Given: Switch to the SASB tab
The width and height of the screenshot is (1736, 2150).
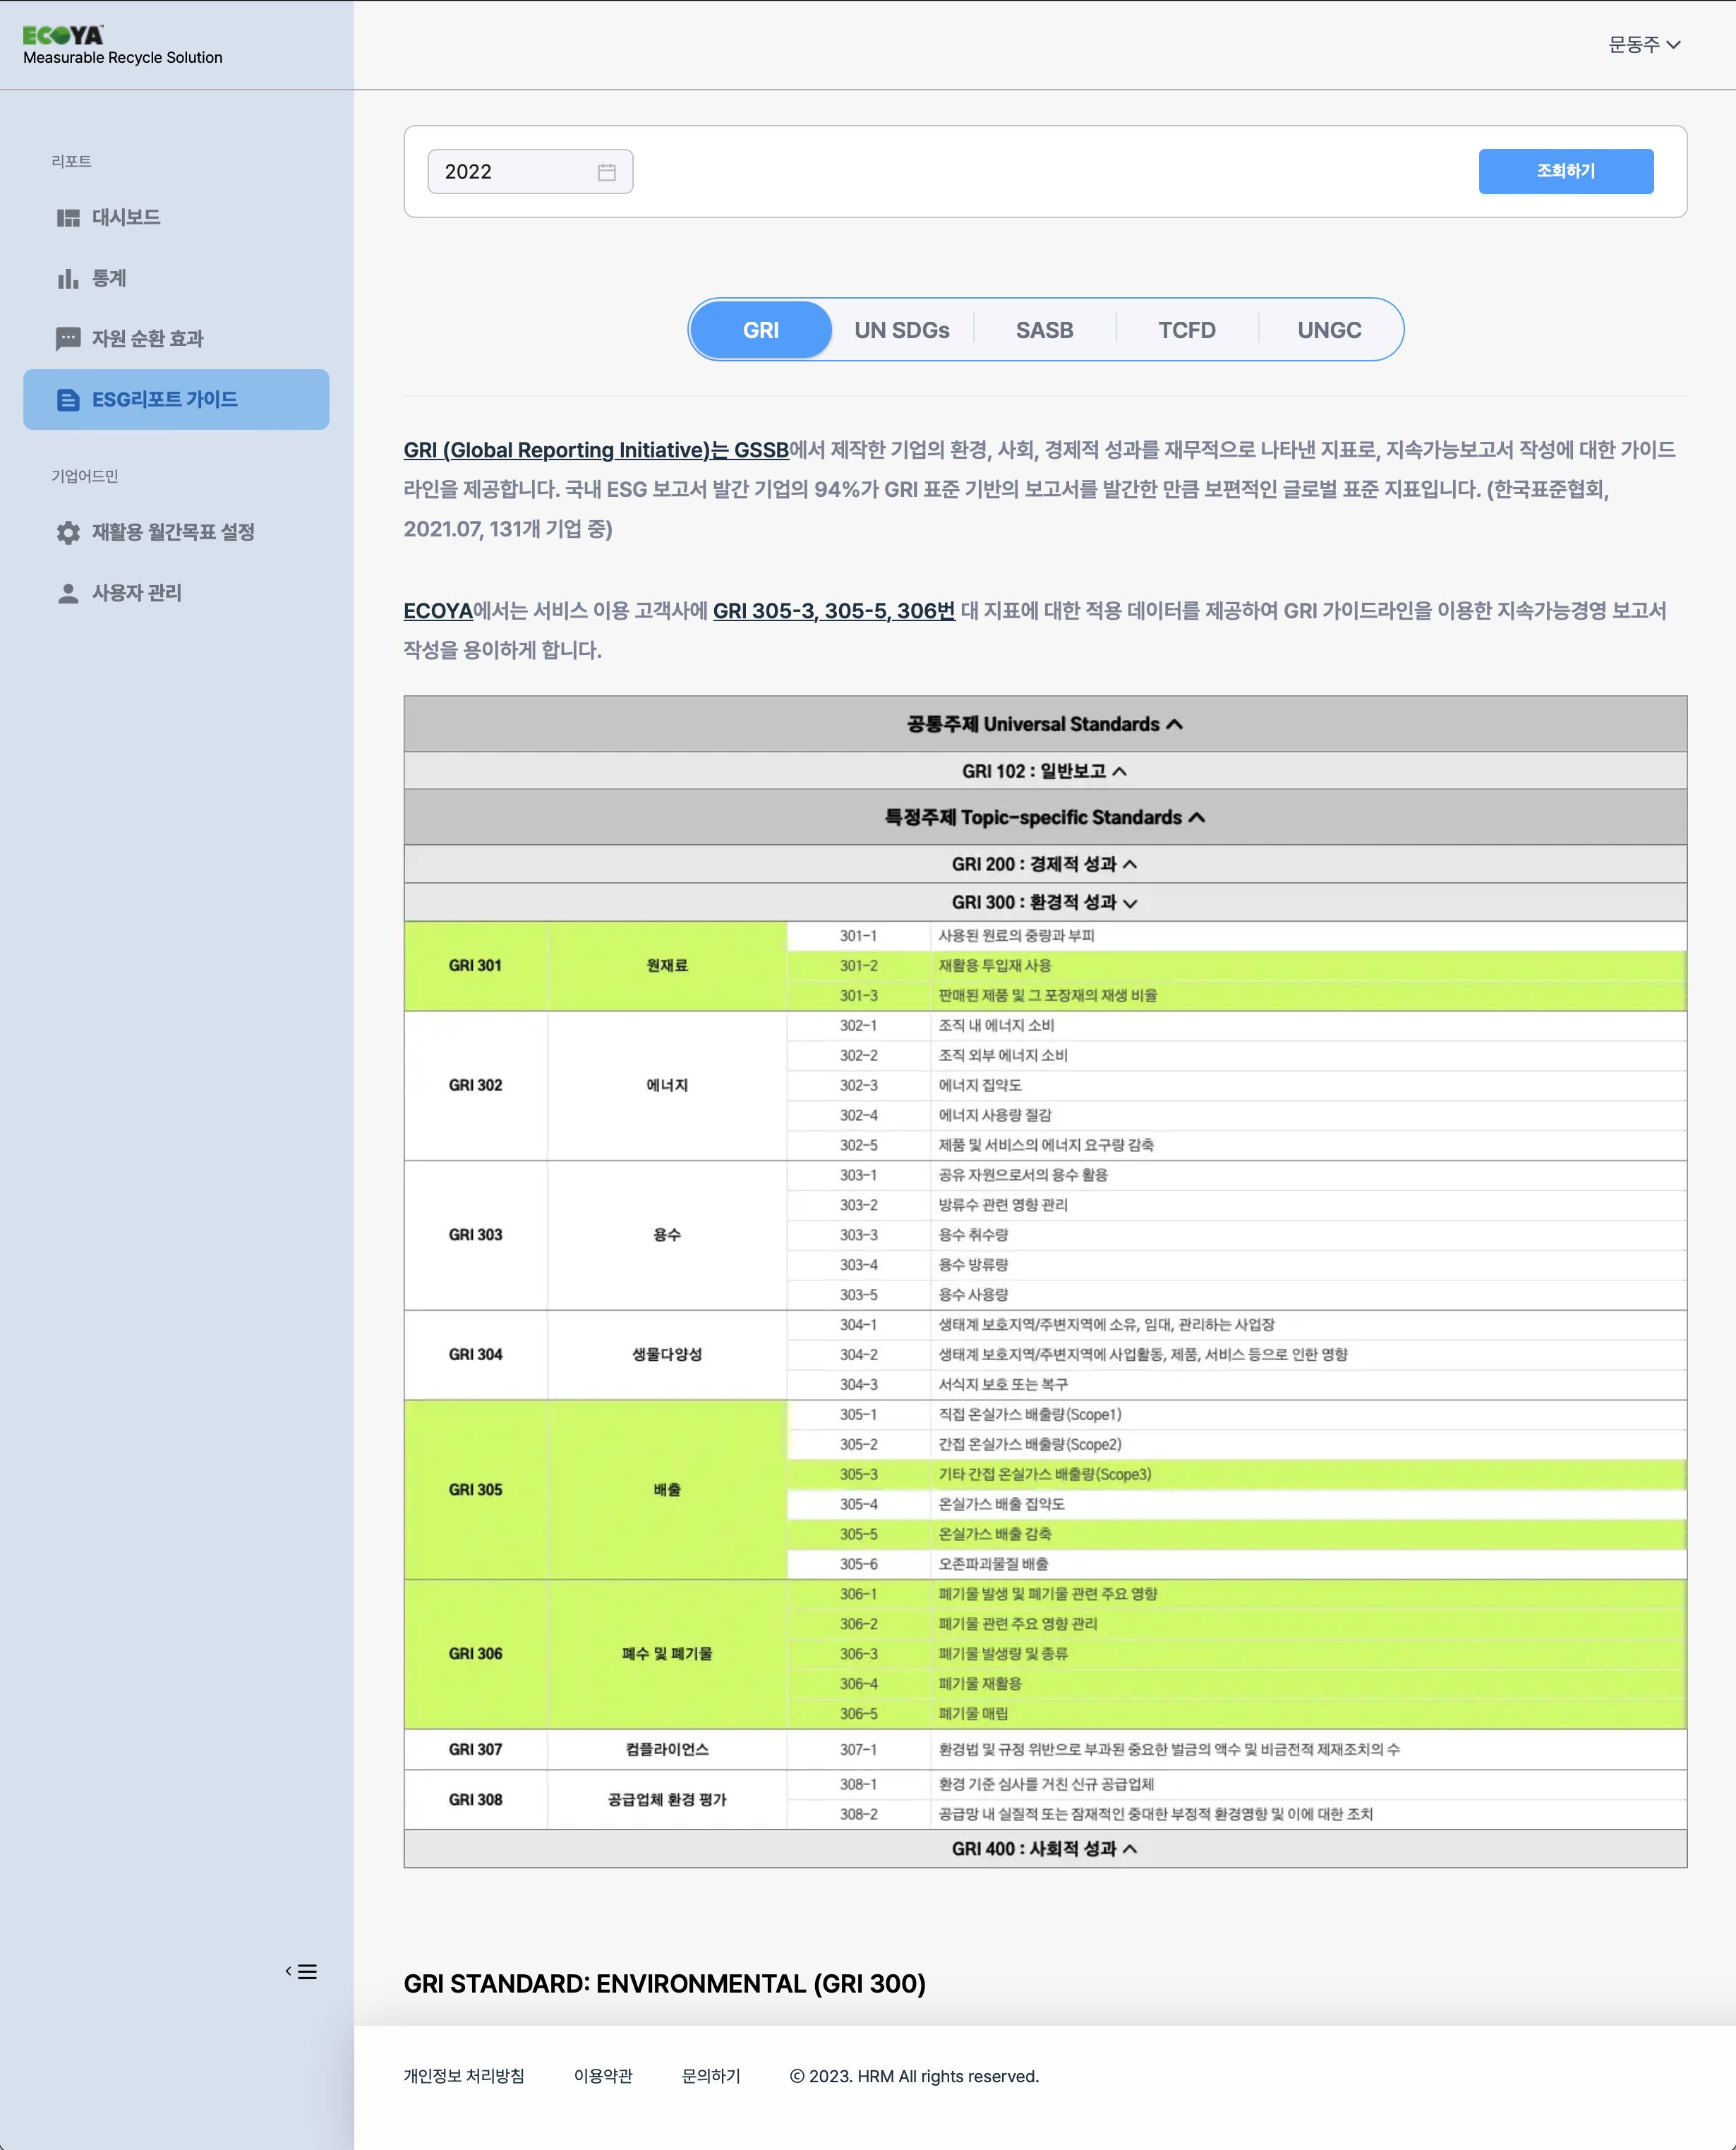Looking at the screenshot, I should [1044, 330].
